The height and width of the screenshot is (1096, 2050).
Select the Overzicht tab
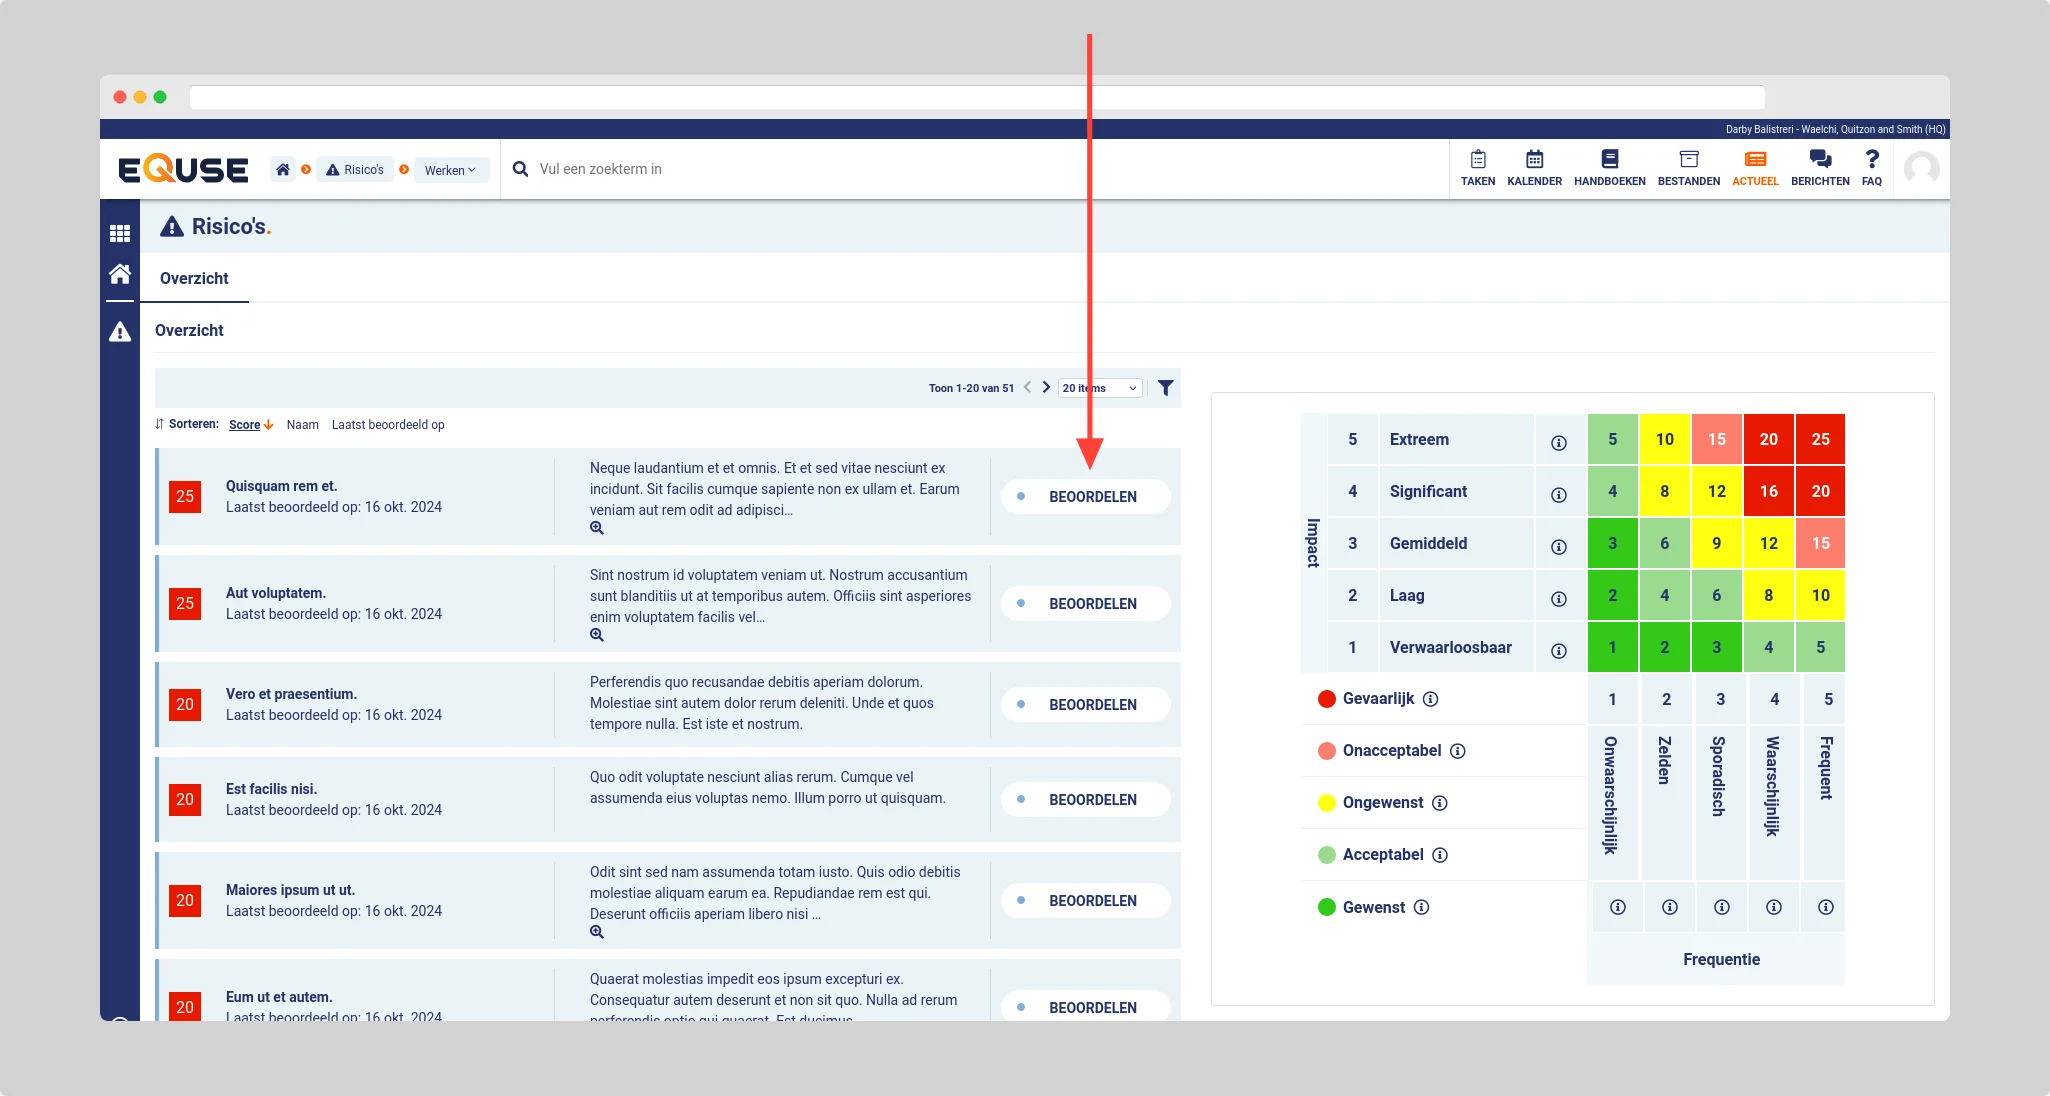pyautogui.click(x=194, y=279)
